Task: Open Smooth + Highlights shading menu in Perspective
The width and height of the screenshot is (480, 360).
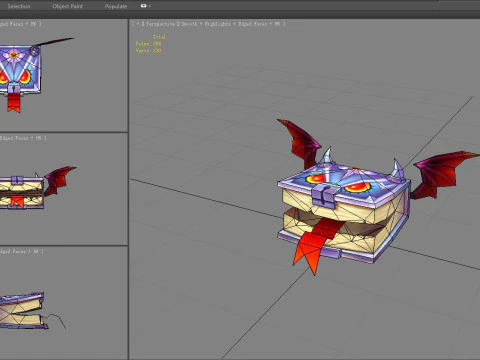Action: [206, 24]
